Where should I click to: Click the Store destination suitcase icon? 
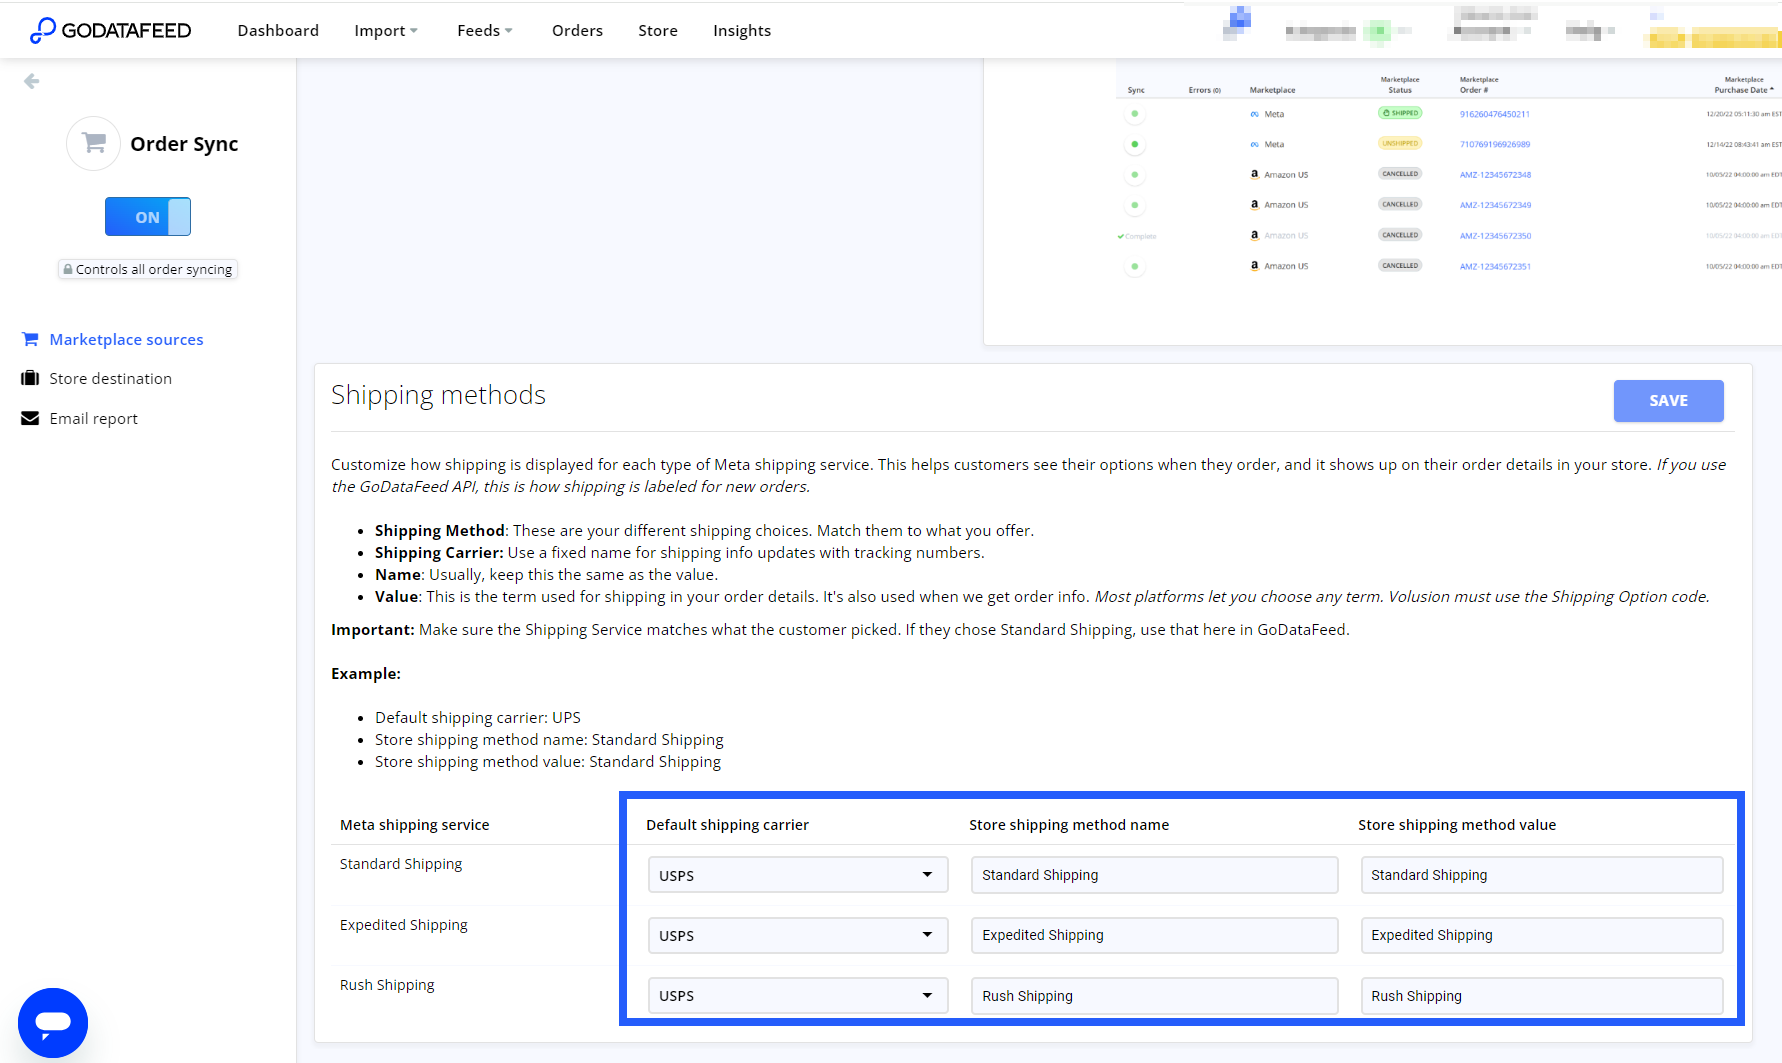[x=30, y=378]
